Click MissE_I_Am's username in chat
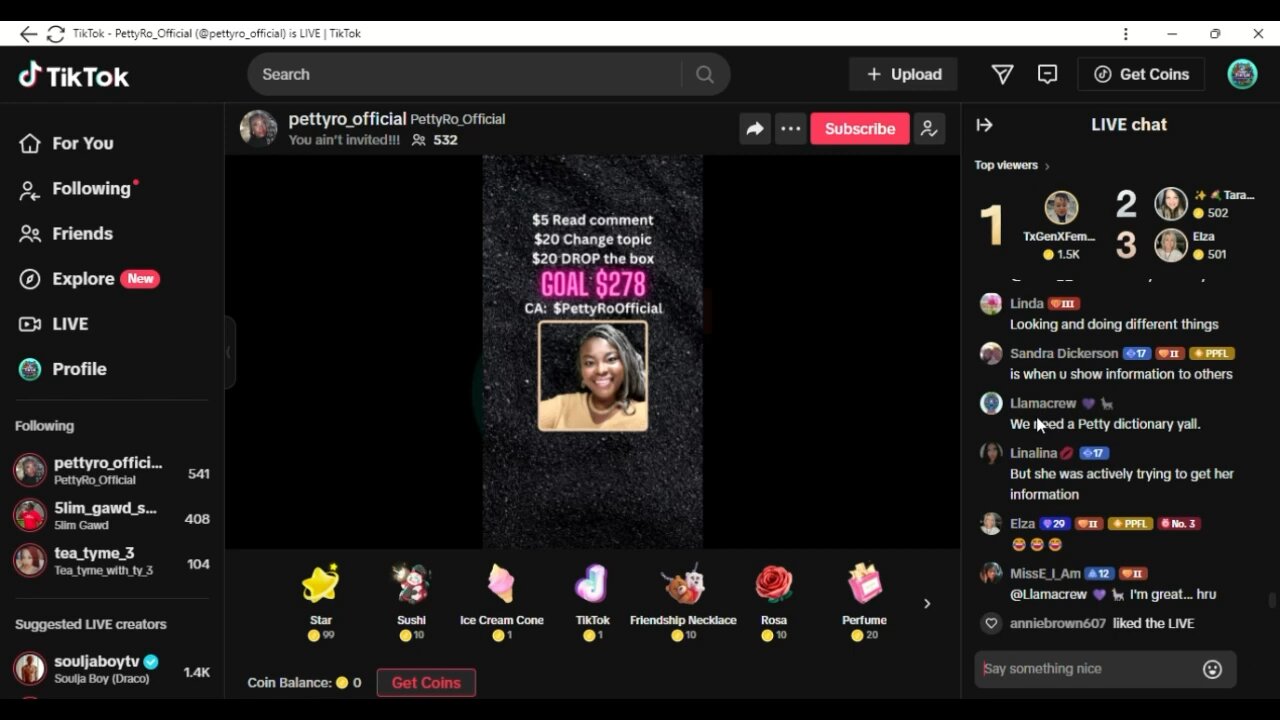1280x720 pixels. [1045, 574]
